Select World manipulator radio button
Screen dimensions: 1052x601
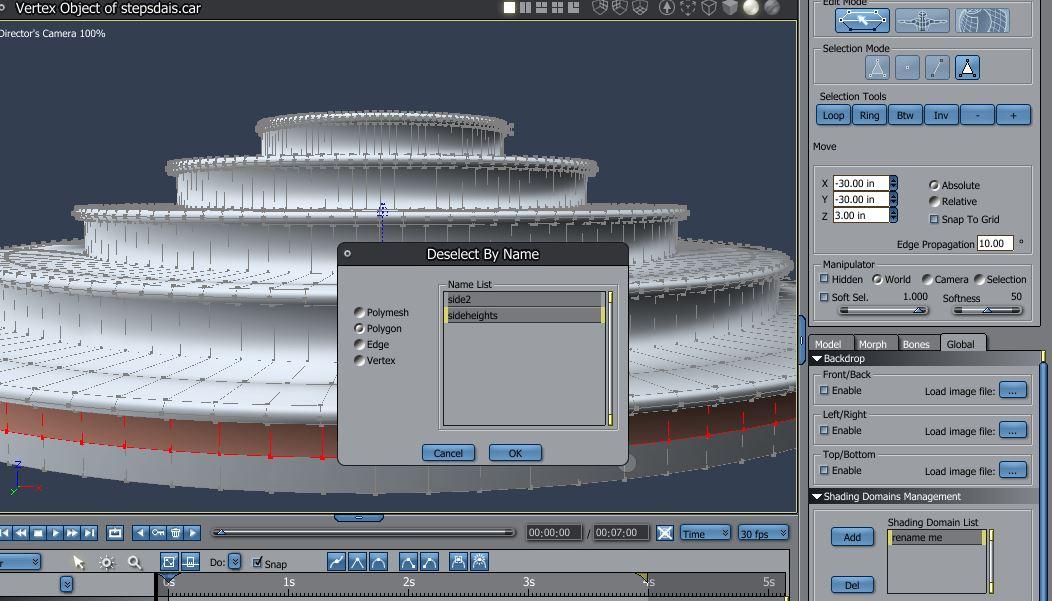click(877, 279)
